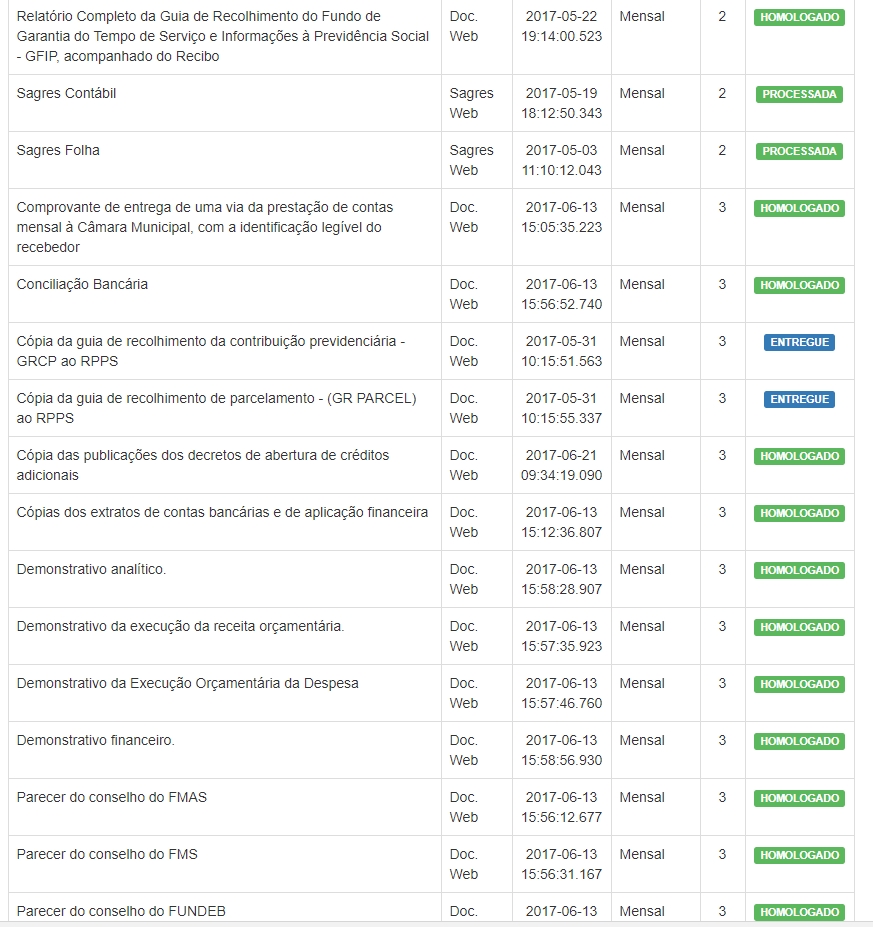The width and height of the screenshot is (873, 927).
Task: Click the timestamp 2017-06-21 09:34:19.090
Action: (x=562, y=465)
